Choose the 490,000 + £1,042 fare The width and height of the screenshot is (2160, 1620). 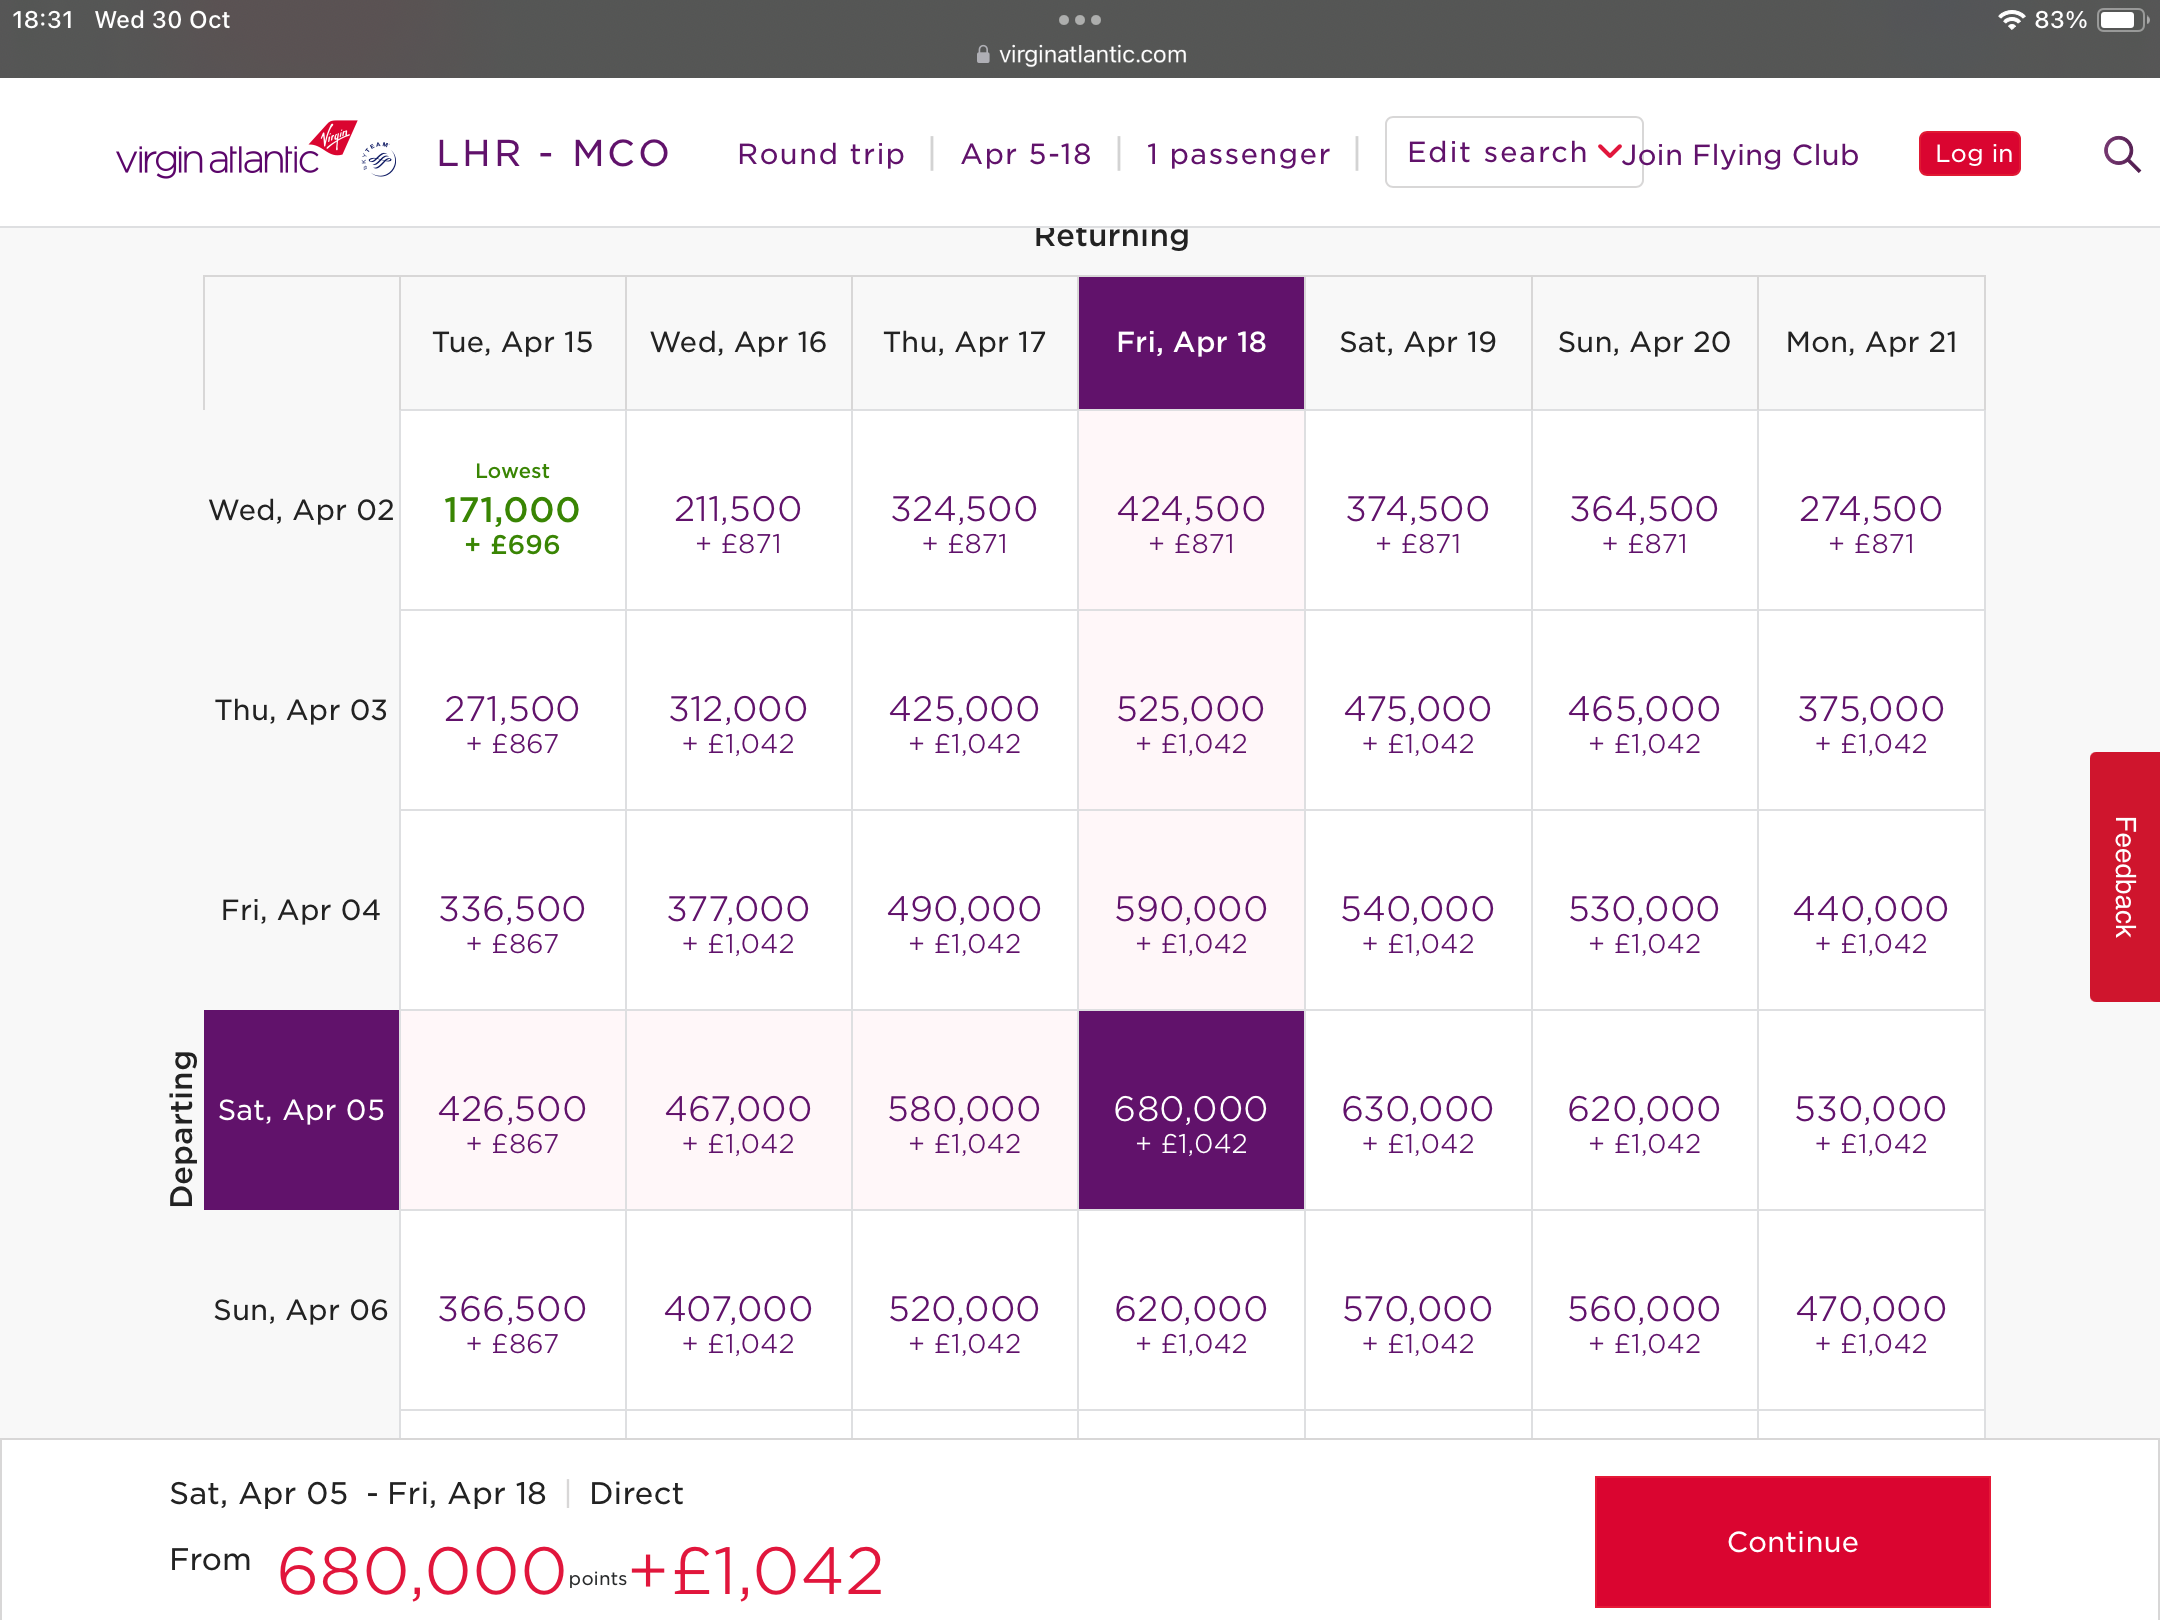(x=965, y=910)
